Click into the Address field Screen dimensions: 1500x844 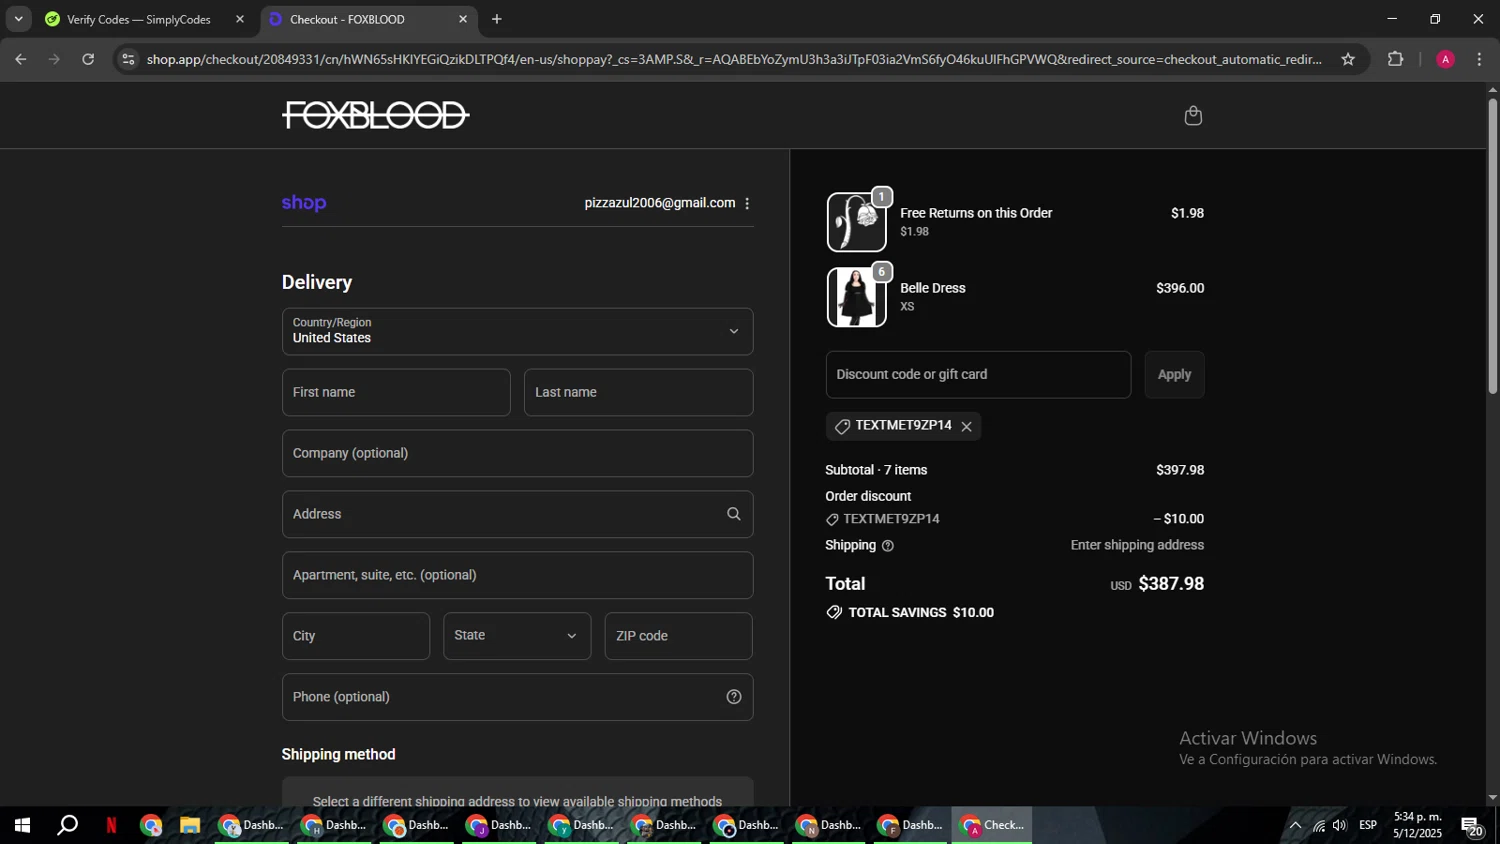coord(517,514)
